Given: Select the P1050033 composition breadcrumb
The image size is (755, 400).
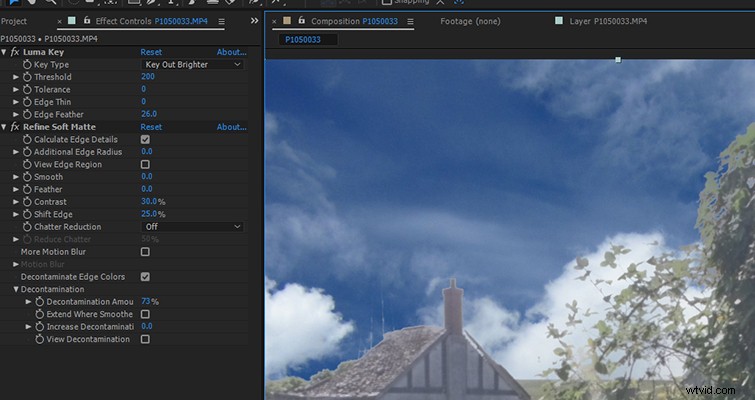Looking at the screenshot, I should pos(303,39).
